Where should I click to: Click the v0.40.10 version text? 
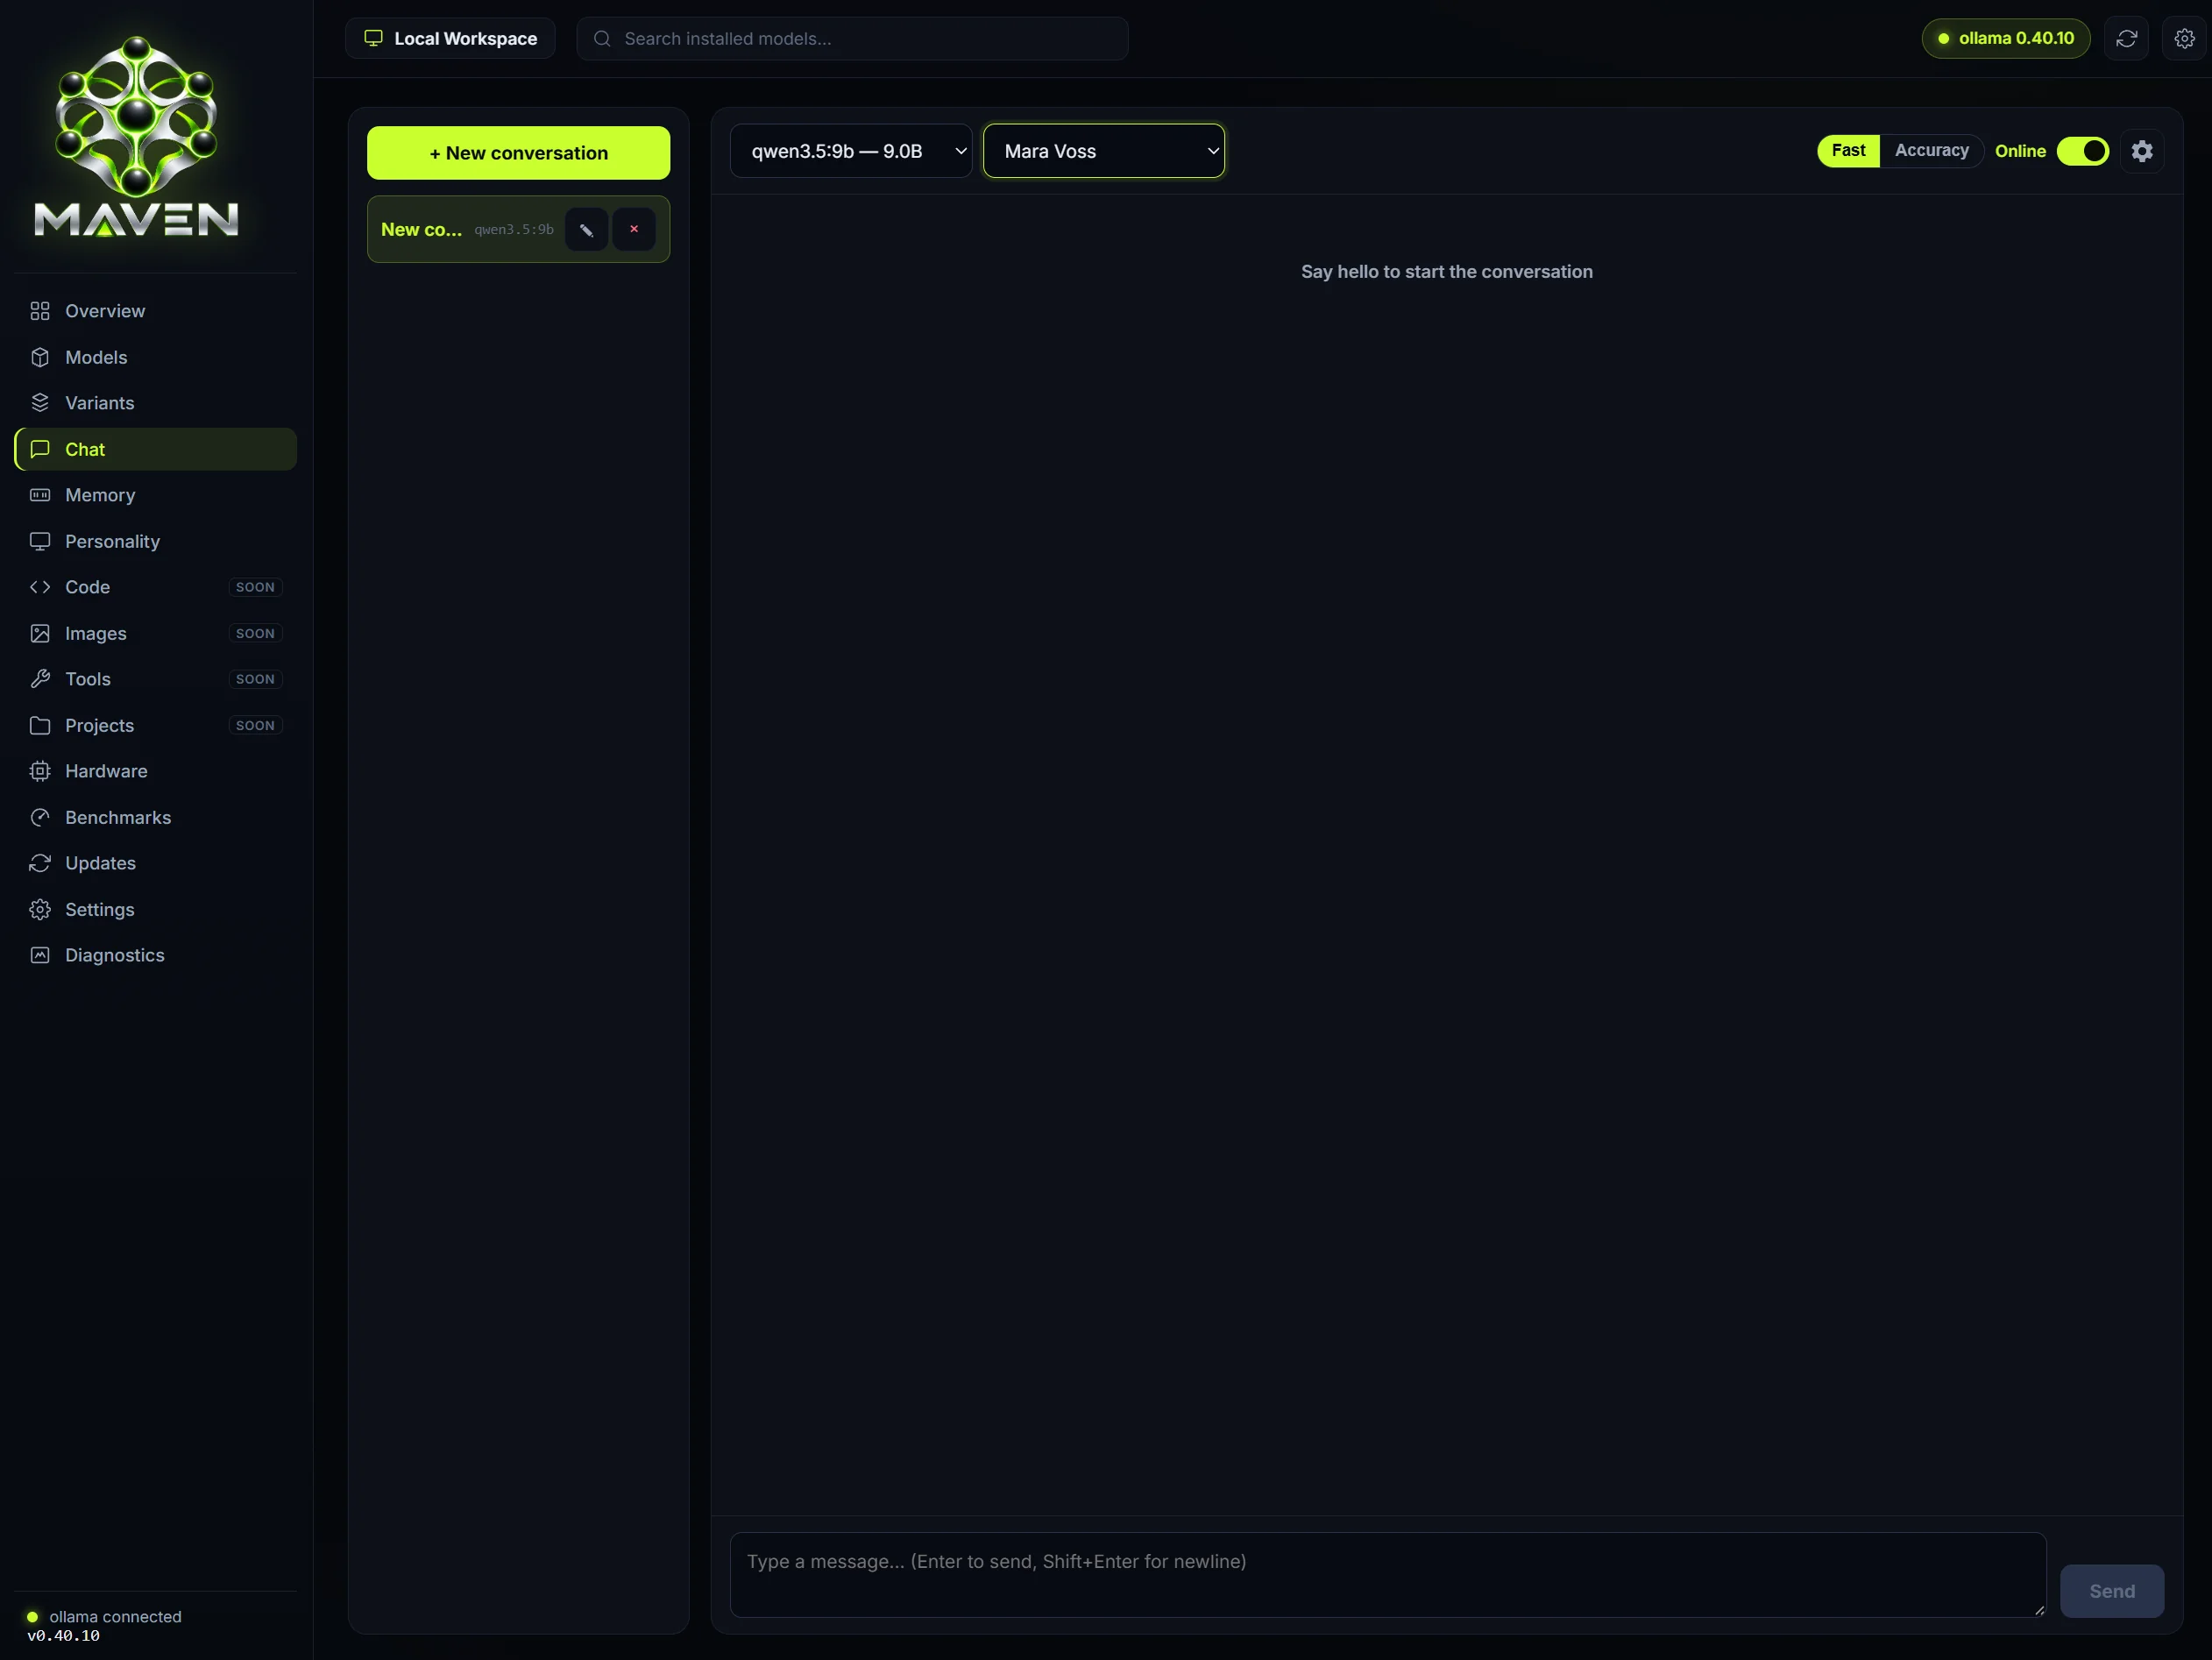(x=63, y=1636)
